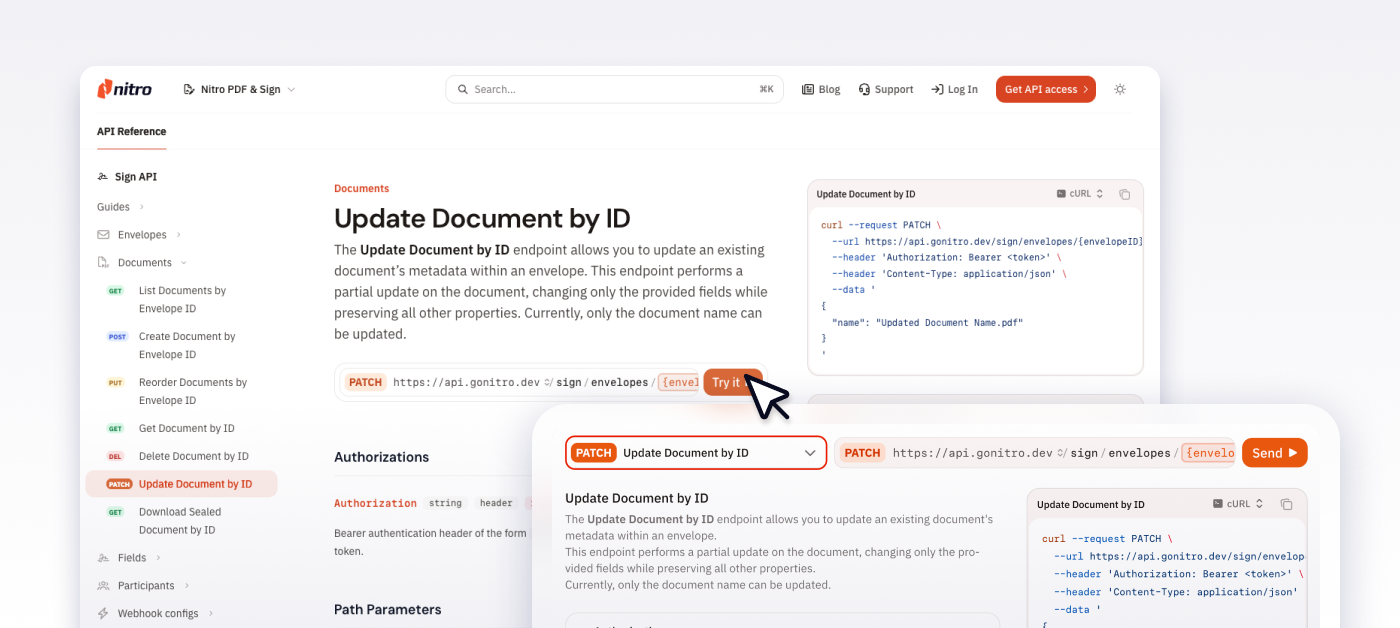Open the cURL language selector in top code panel
This screenshot has height=628, width=1400.
coord(1080,194)
